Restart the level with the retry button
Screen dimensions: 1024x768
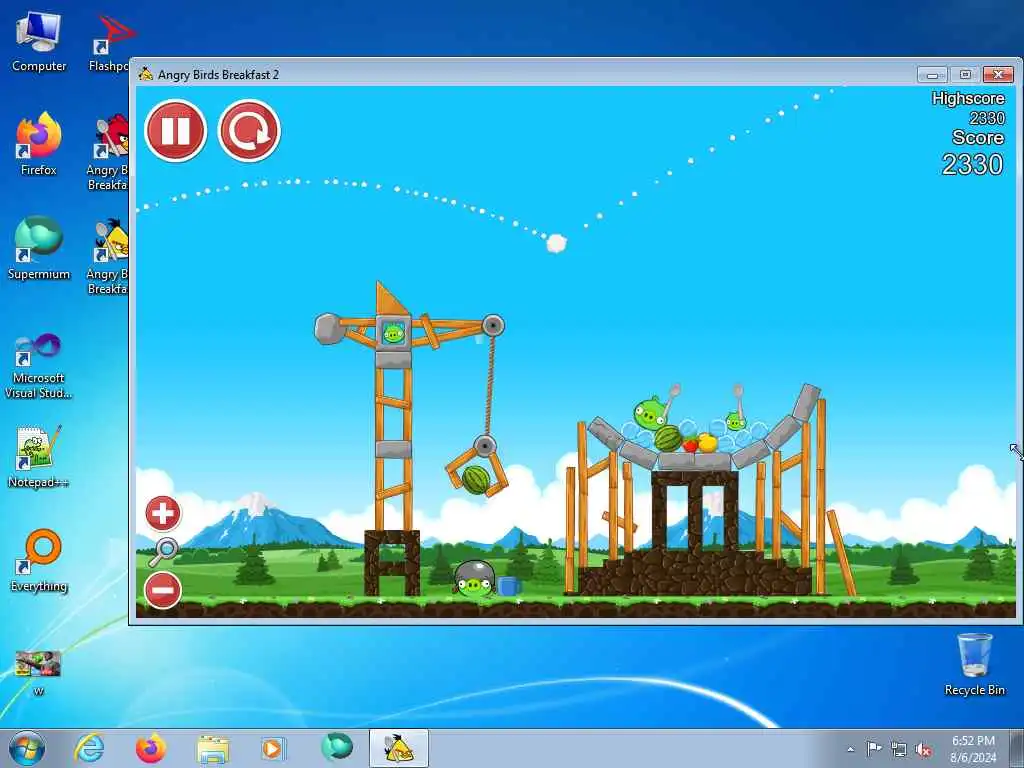[x=249, y=131]
